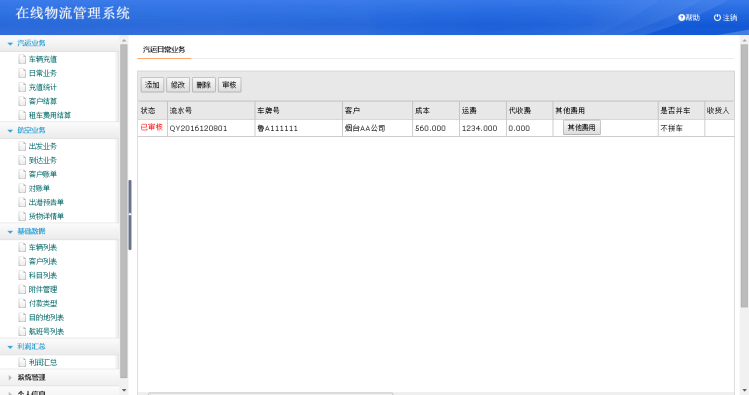The width and height of the screenshot is (749, 395).
Task: Open the 出港预告单 page
Action: 46,202
